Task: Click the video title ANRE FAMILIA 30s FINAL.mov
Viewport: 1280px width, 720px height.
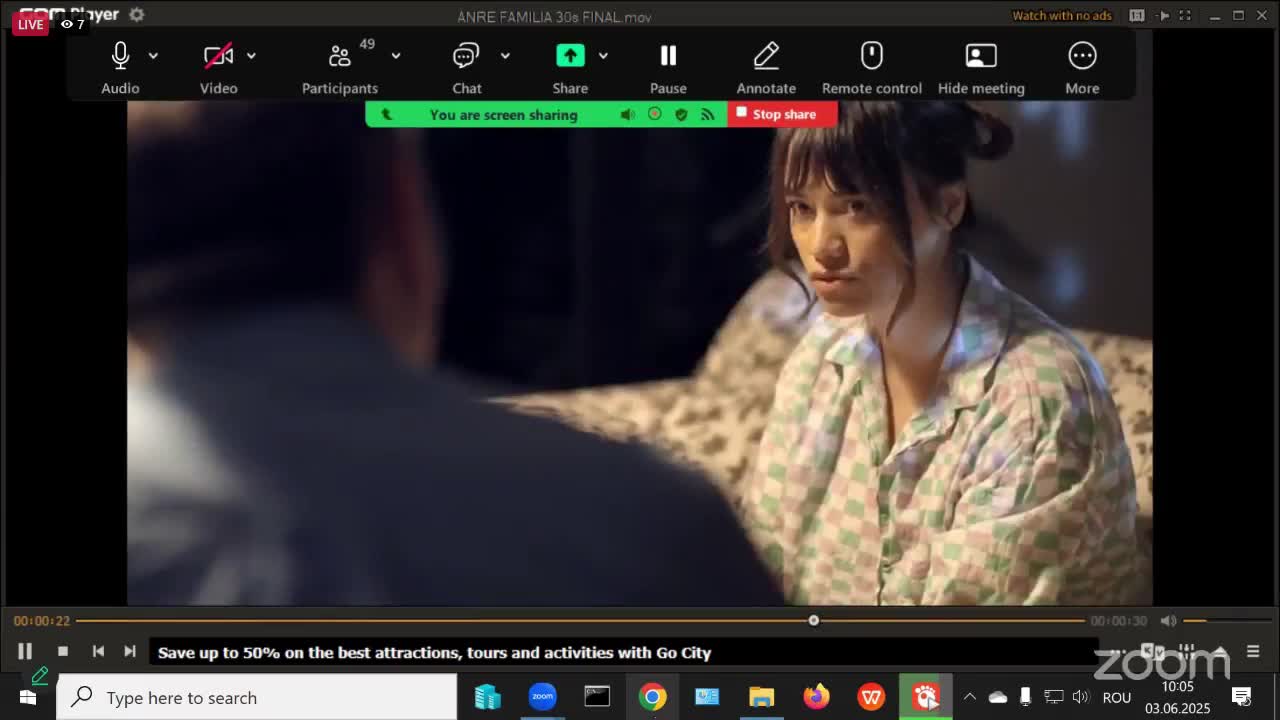Action: [554, 16]
